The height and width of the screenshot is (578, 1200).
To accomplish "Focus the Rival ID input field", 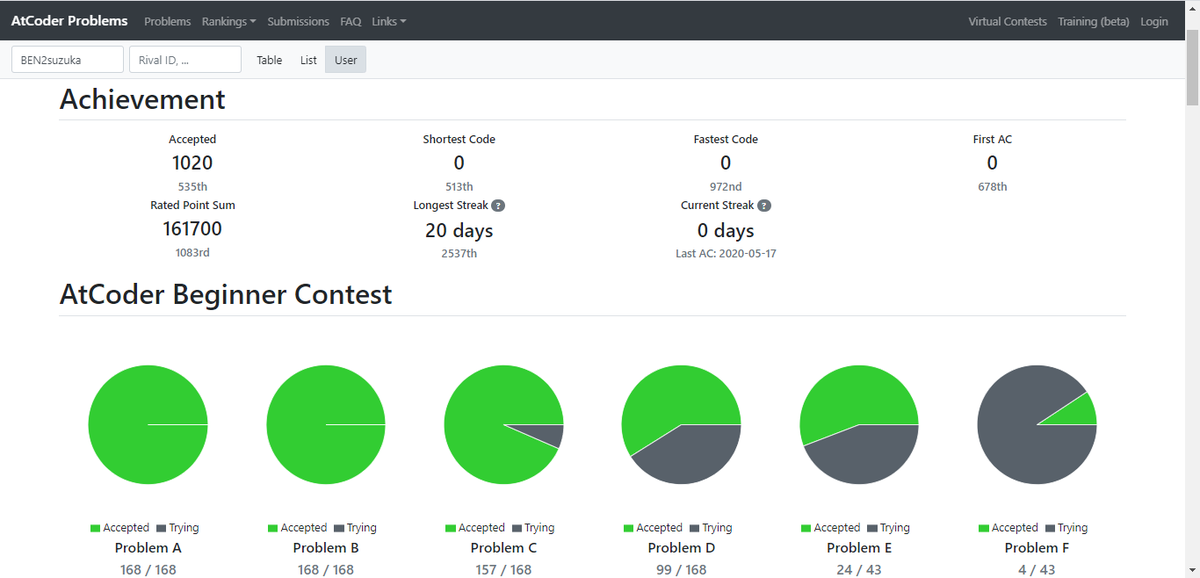I will (185, 60).
